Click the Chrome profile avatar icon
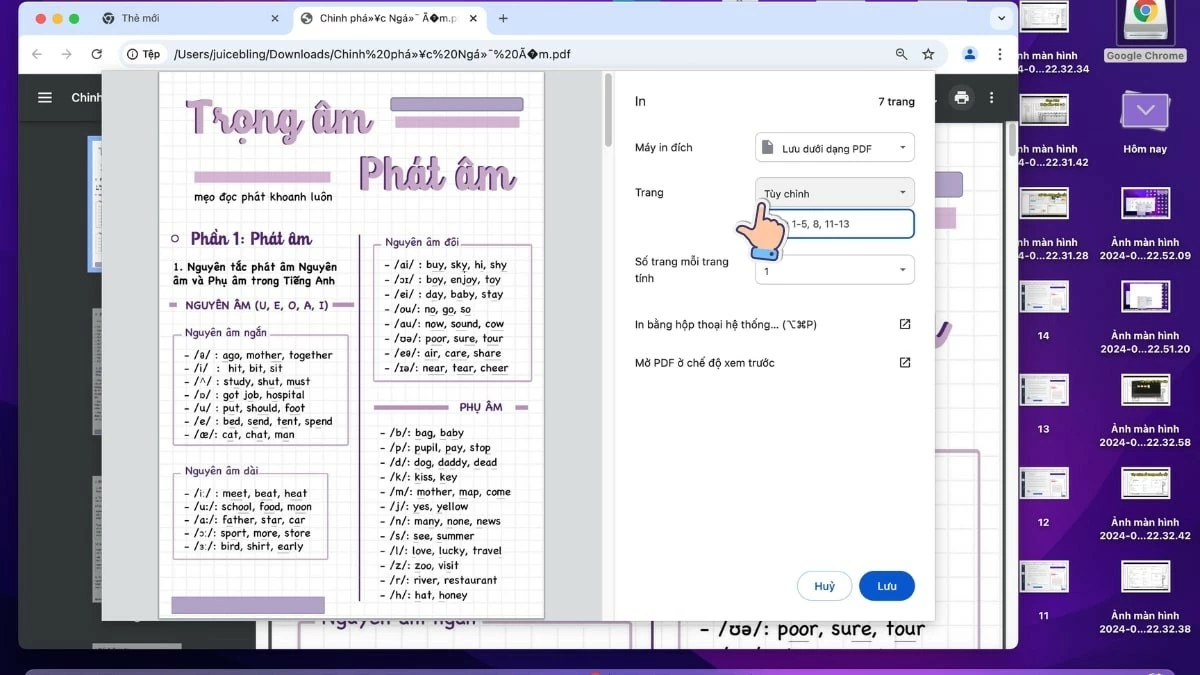This screenshot has width=1200, height=675. pyautogui.click(x=968, y=55)
